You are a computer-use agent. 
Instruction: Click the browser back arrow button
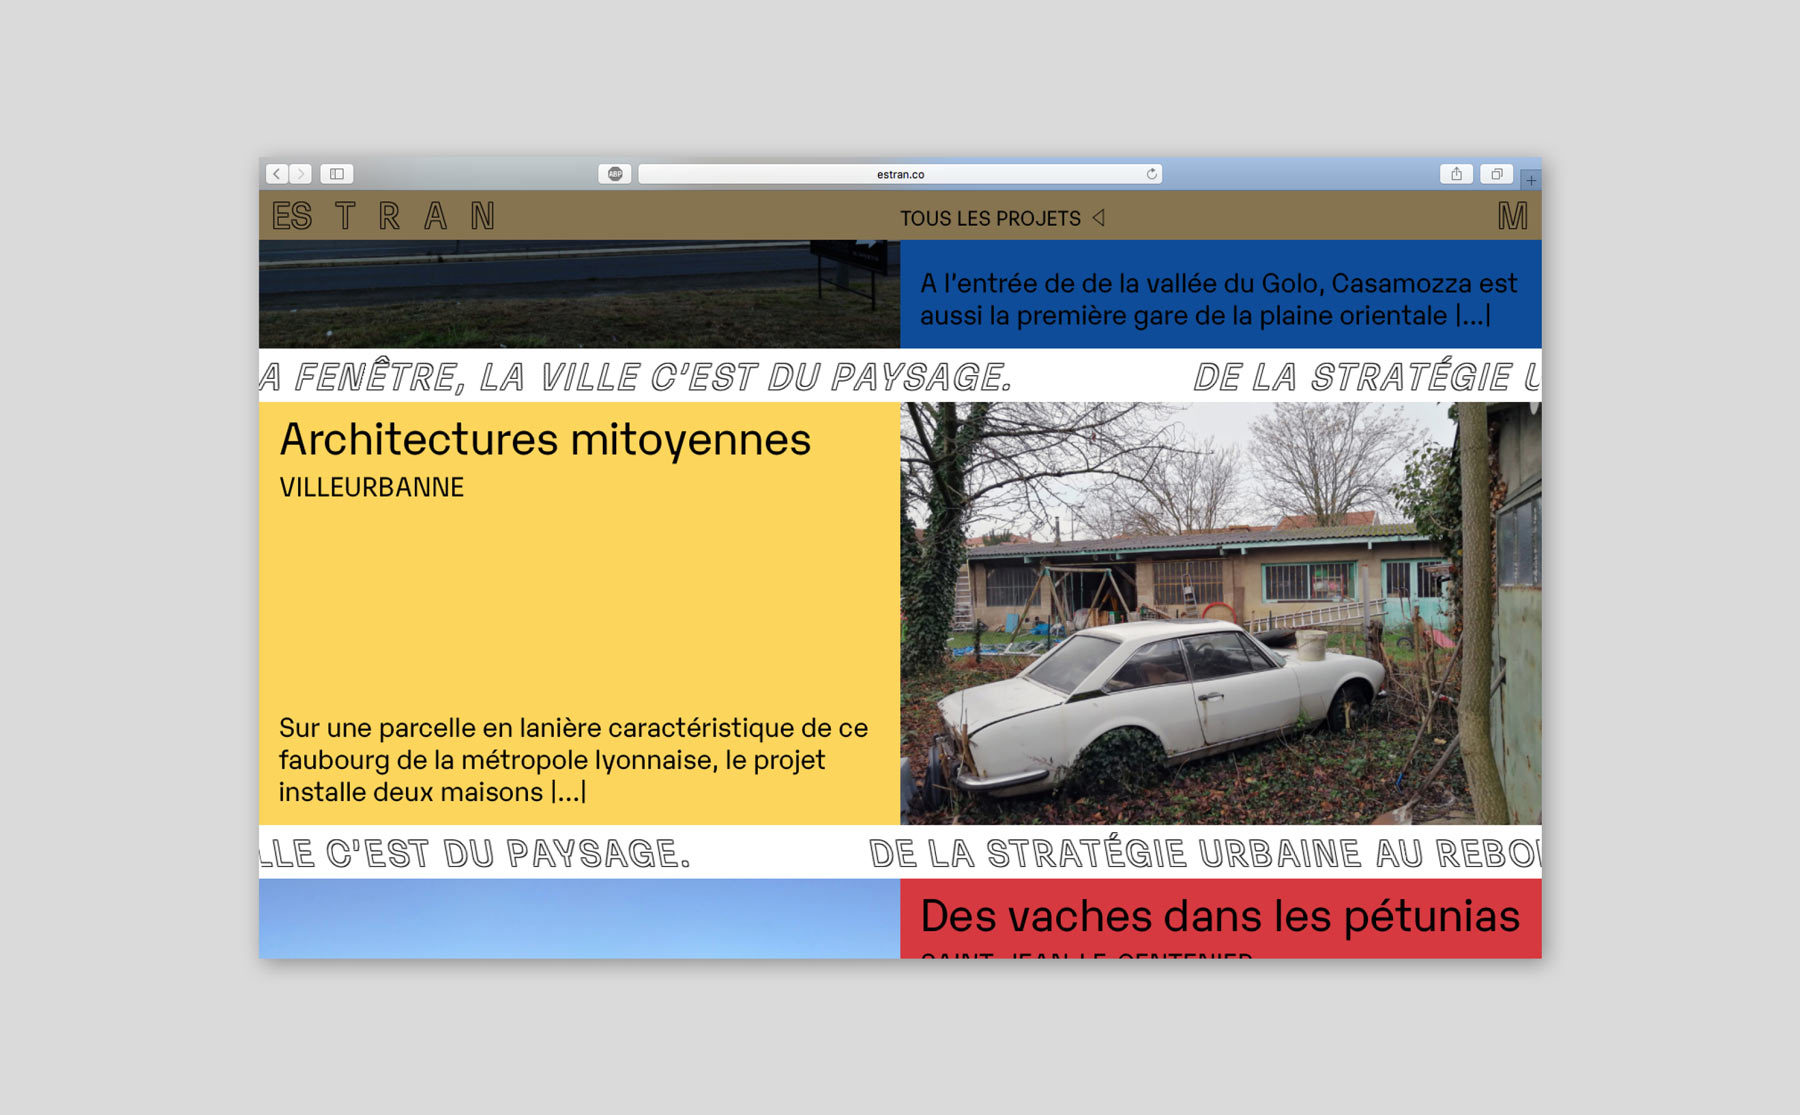tap(277, 174)
